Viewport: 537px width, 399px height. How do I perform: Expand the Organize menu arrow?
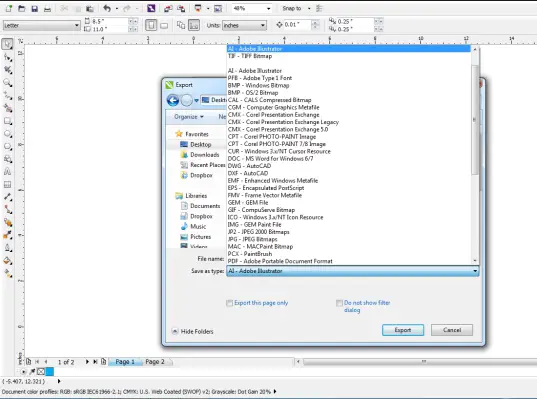tap(202, 117)
